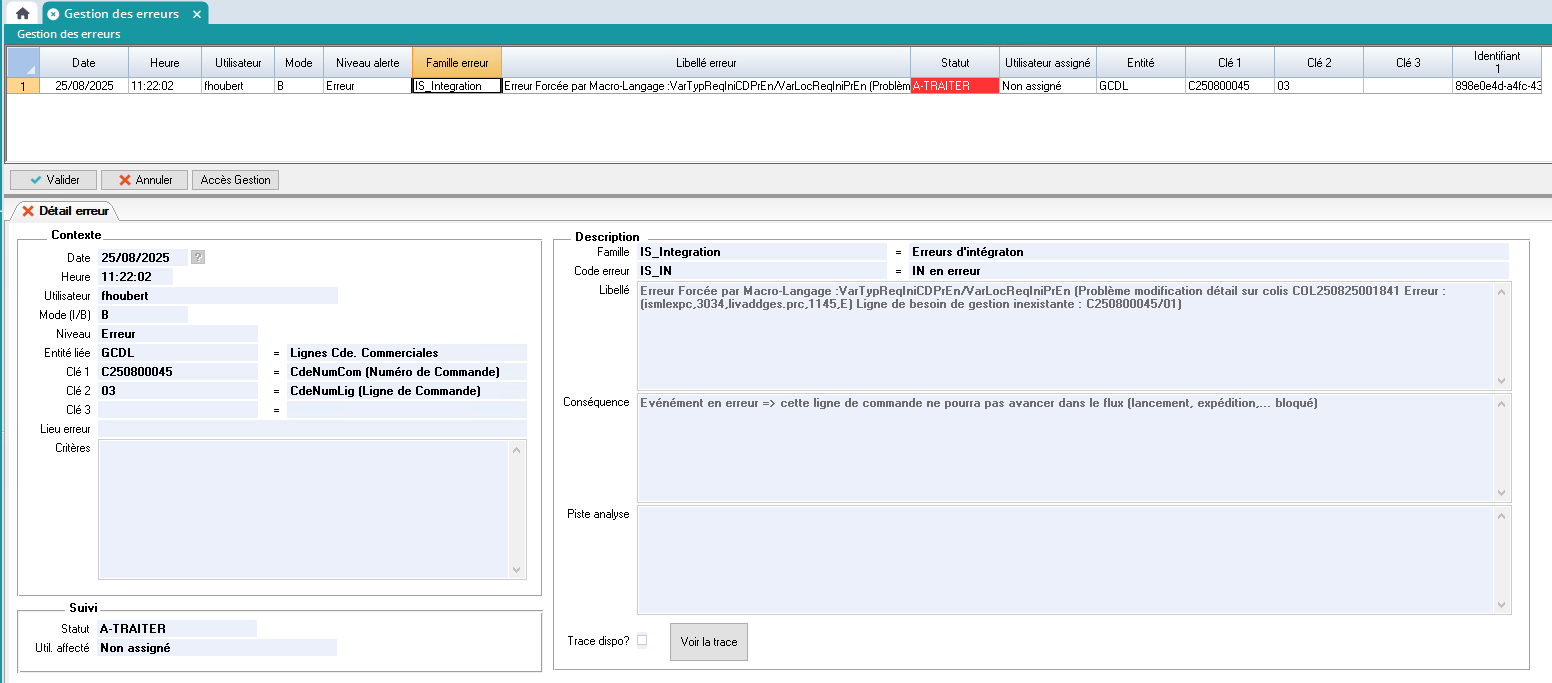
Task: Open the Home tab icon
Action: (x=22, y=14)
